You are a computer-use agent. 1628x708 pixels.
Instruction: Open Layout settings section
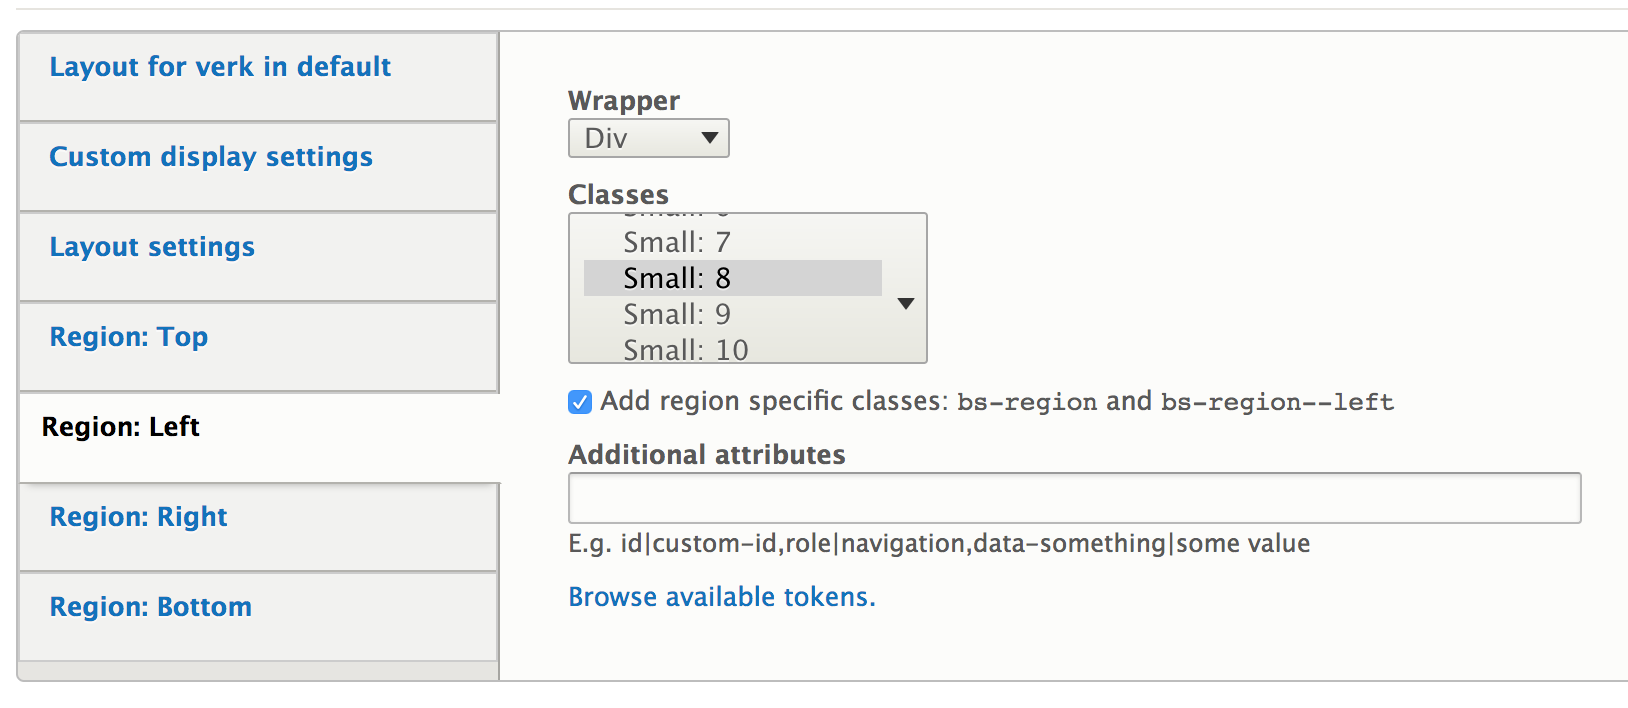[x=151, y=247]
